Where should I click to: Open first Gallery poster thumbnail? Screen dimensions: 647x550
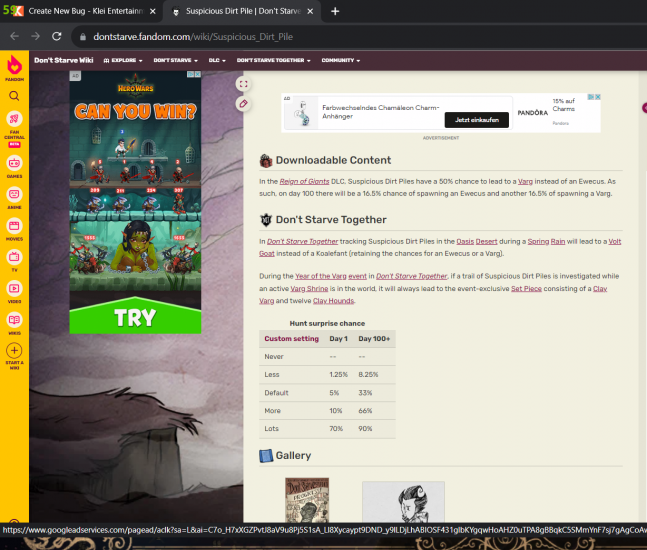click(x=307, y=500)
